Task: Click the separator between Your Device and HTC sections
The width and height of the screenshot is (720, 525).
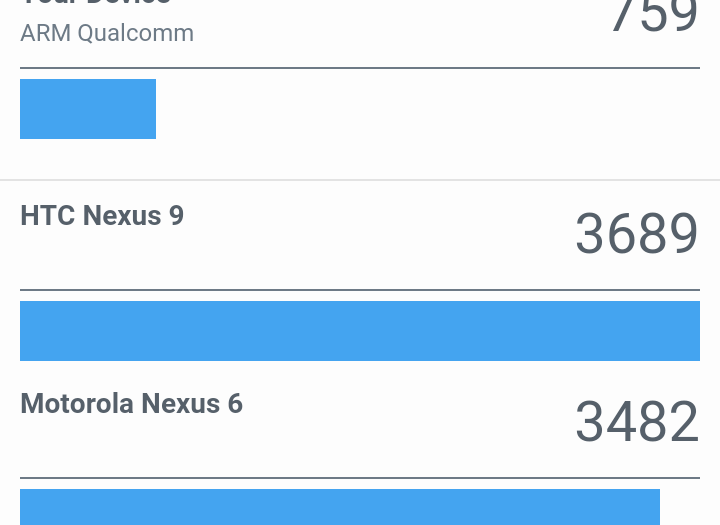Action: [360, 180]
